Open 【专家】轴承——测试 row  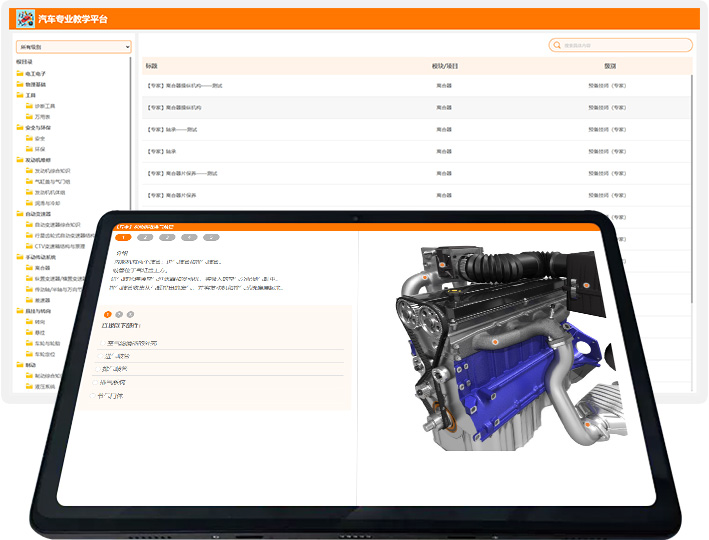pyautogui.click(x=416, y=129)
